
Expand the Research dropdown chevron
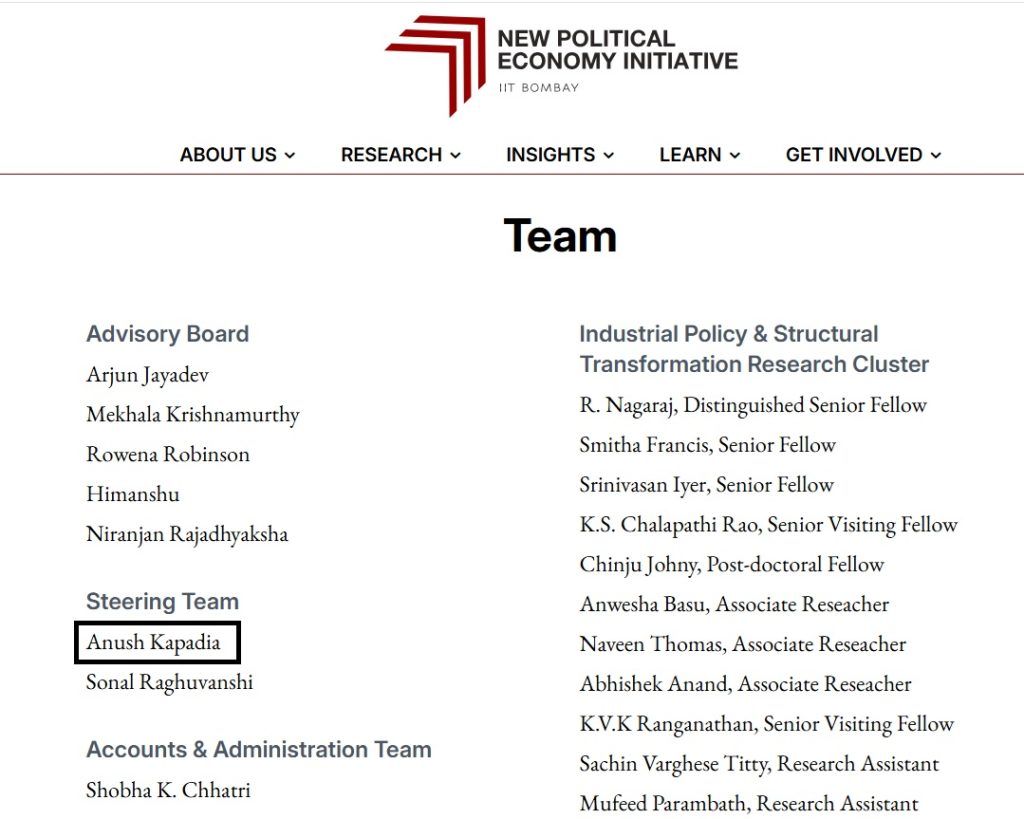(x=455, y=156)
